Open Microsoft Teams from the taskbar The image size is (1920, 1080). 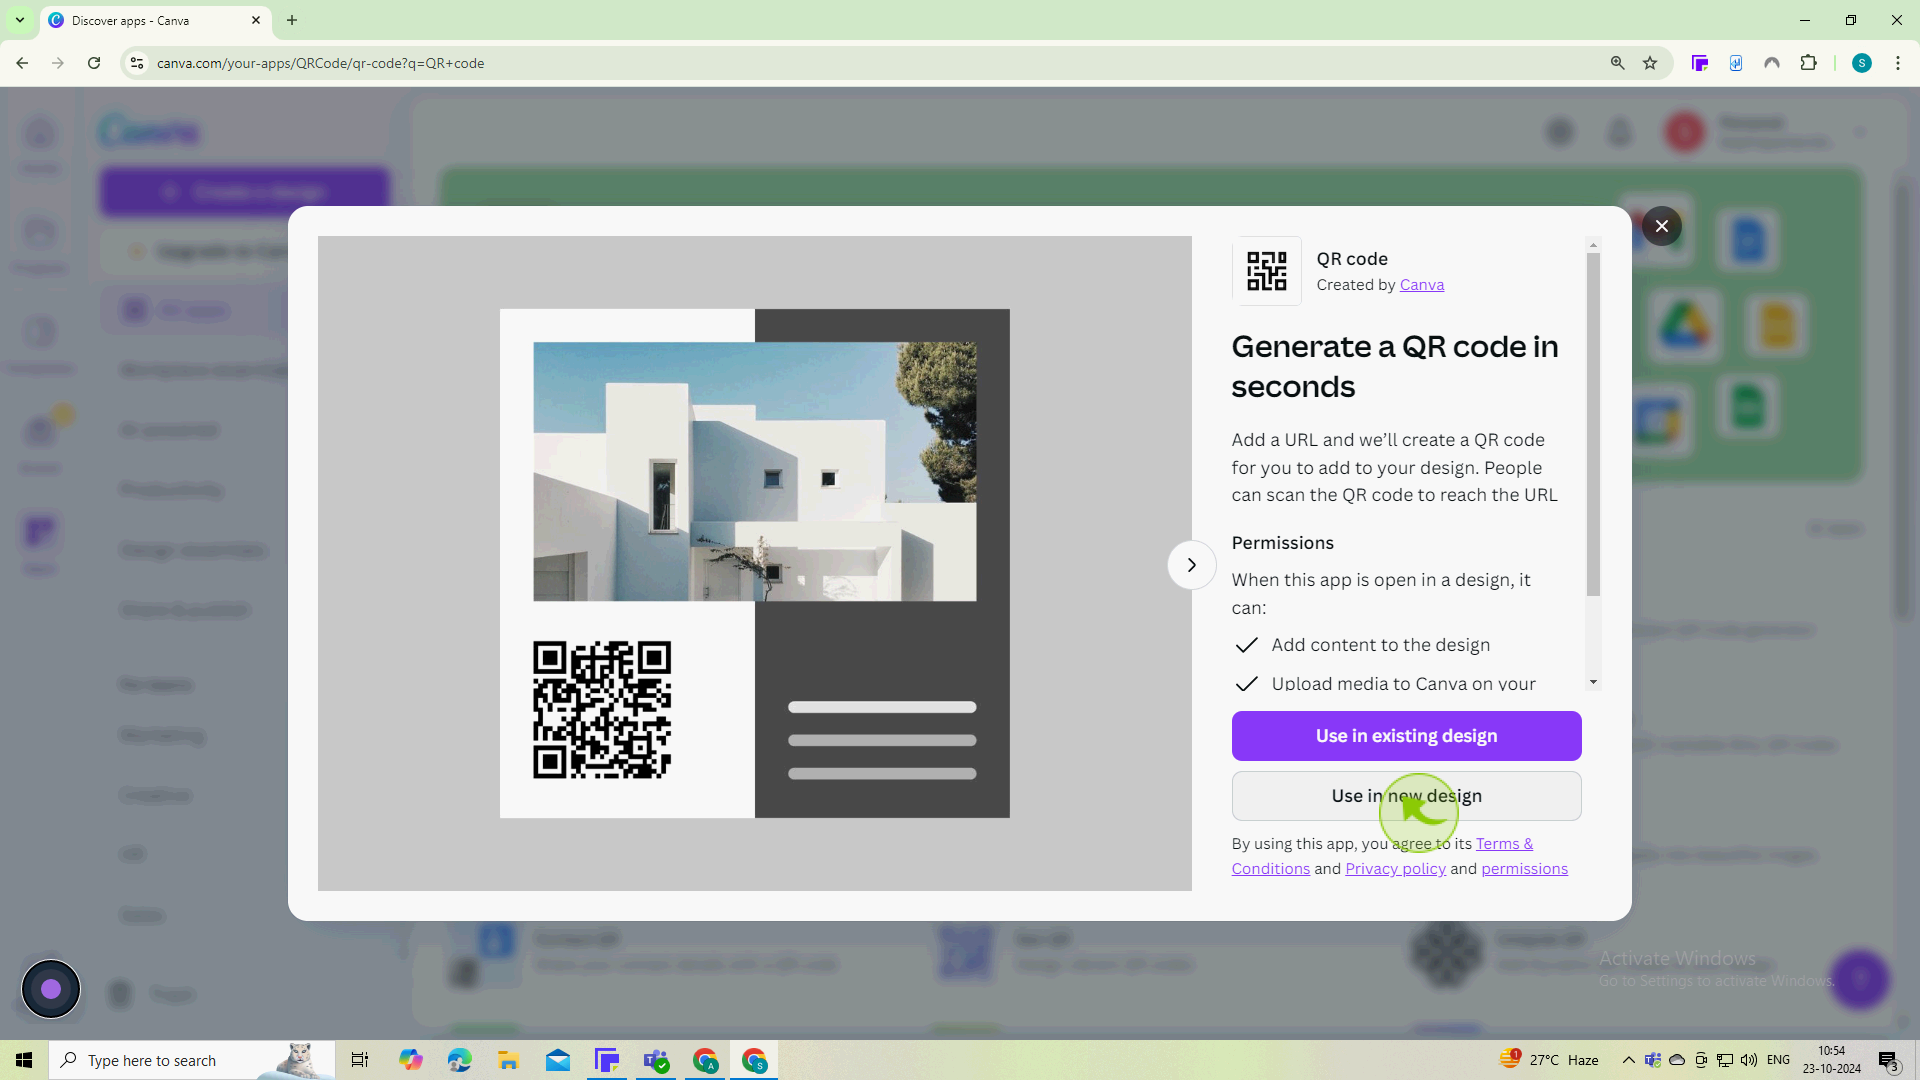click(656, 1060)
